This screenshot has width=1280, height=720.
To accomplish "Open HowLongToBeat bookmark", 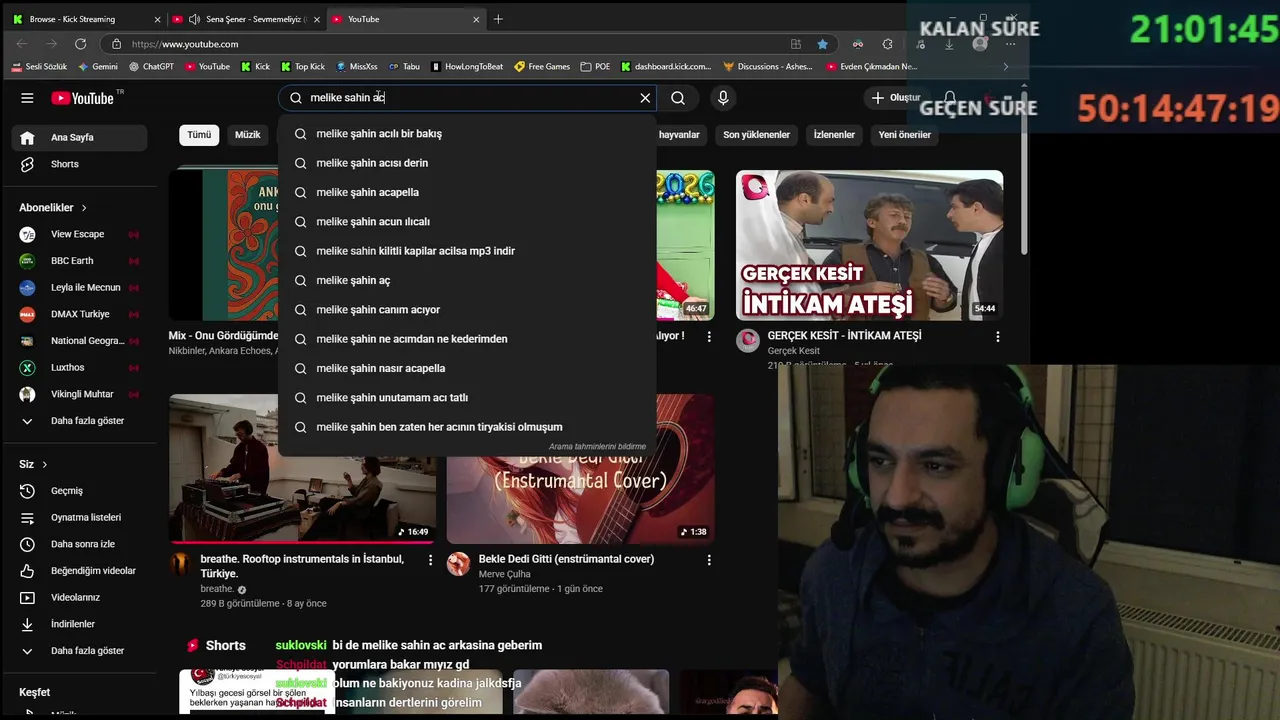I will point(467,67).
